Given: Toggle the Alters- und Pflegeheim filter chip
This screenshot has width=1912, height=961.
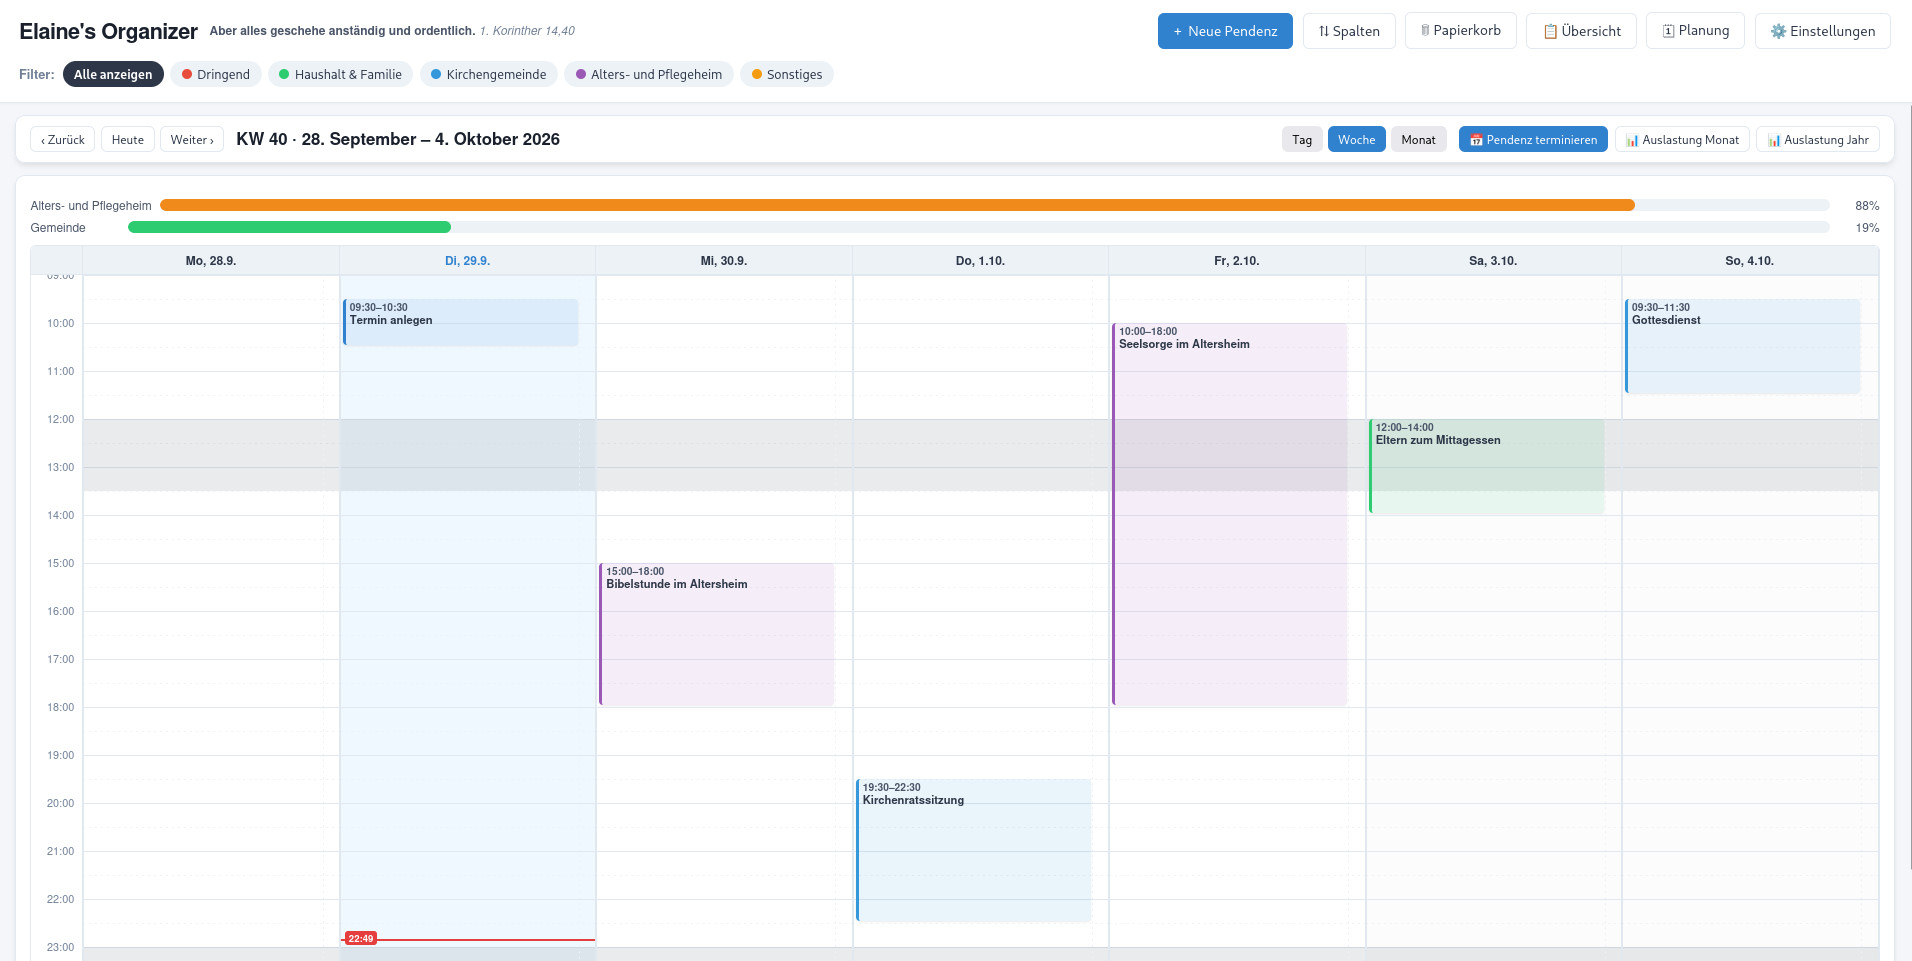Looking at the screenshot, I should [x=649, y=74].
